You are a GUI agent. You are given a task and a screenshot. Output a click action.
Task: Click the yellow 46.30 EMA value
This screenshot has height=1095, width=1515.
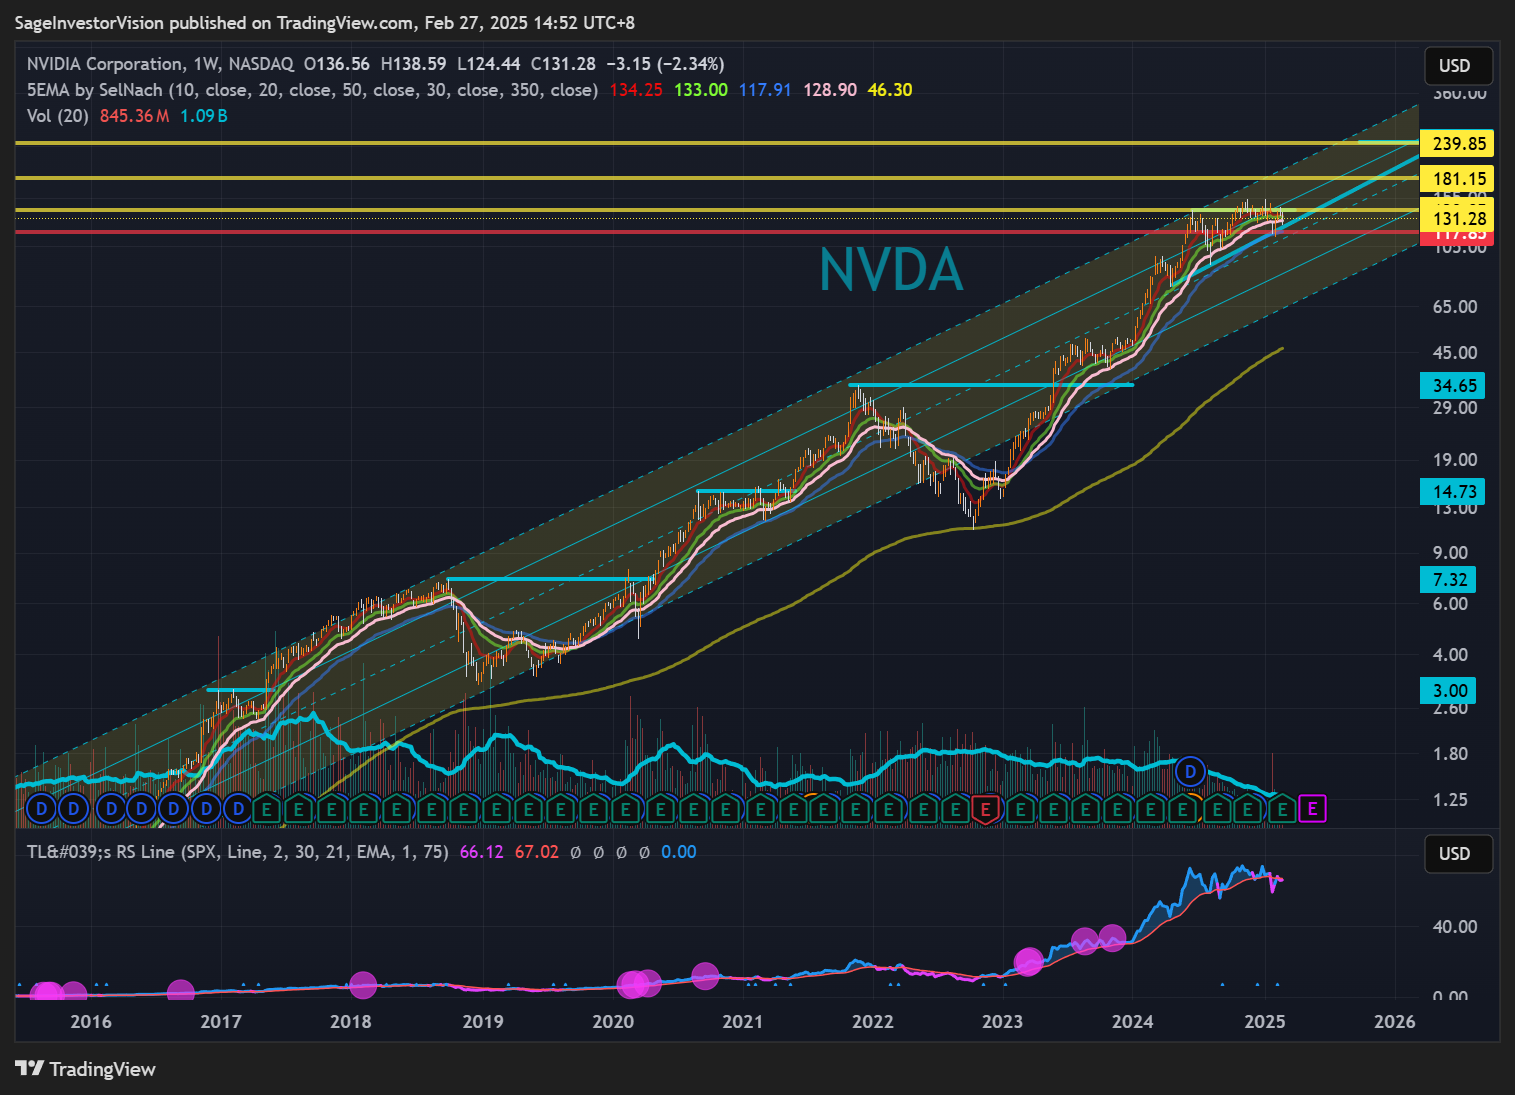890,90
